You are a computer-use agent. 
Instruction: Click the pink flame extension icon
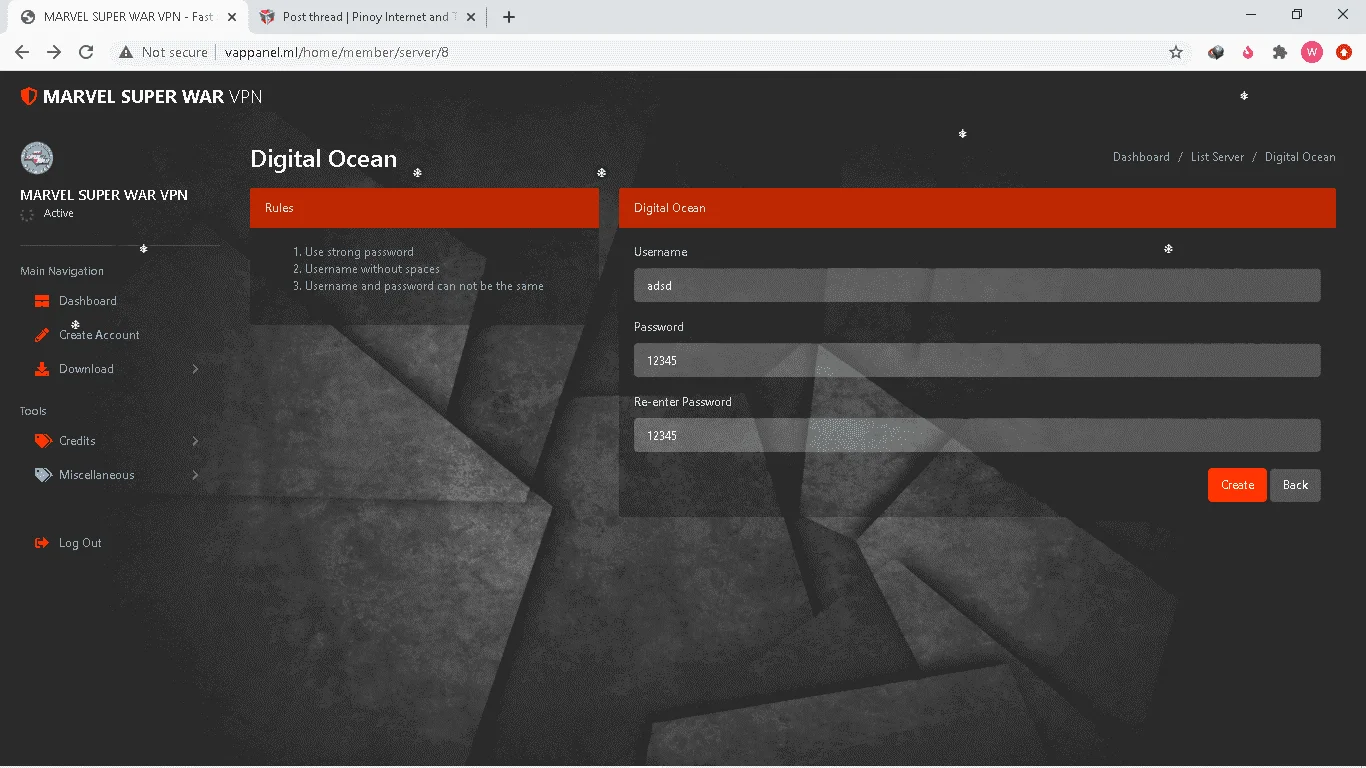[1248, 52]
